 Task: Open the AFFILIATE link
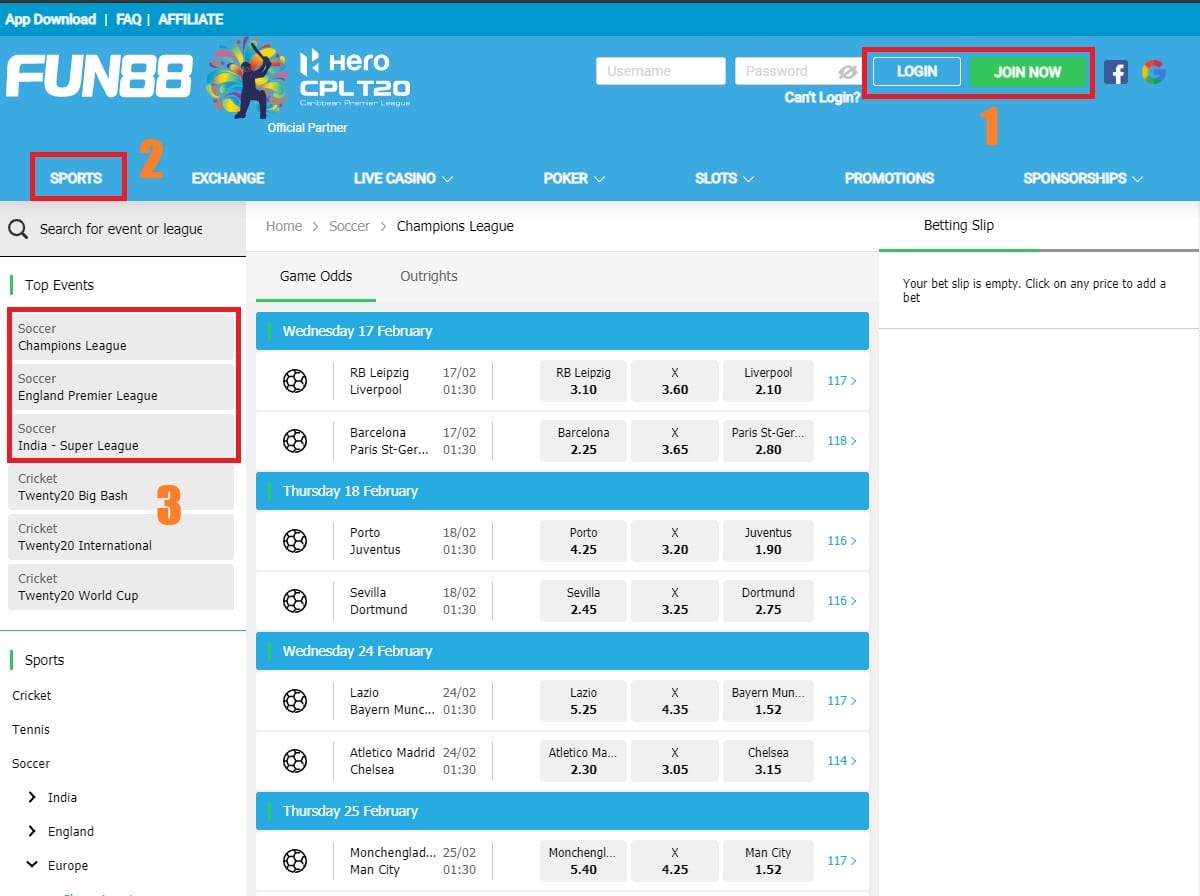coord(191,19)
